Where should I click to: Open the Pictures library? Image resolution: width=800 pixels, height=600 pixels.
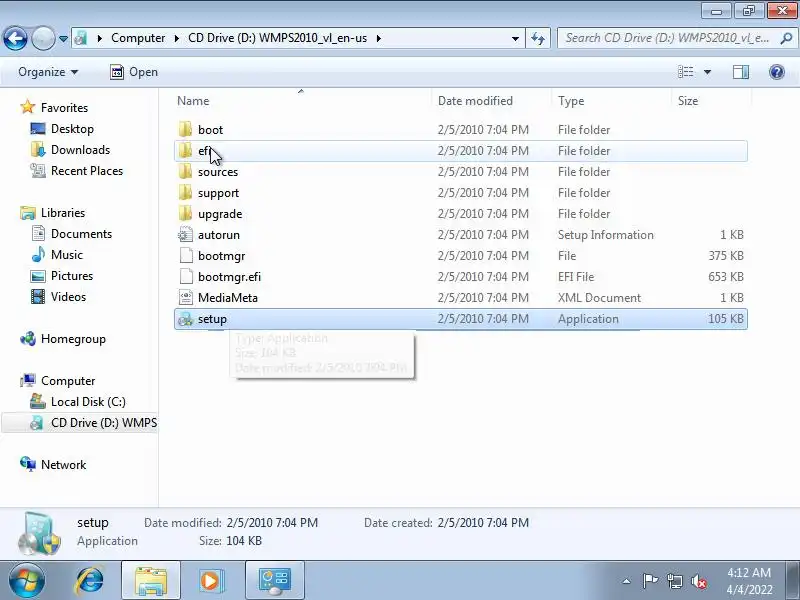pyautogui.click(x=71, y=276)
